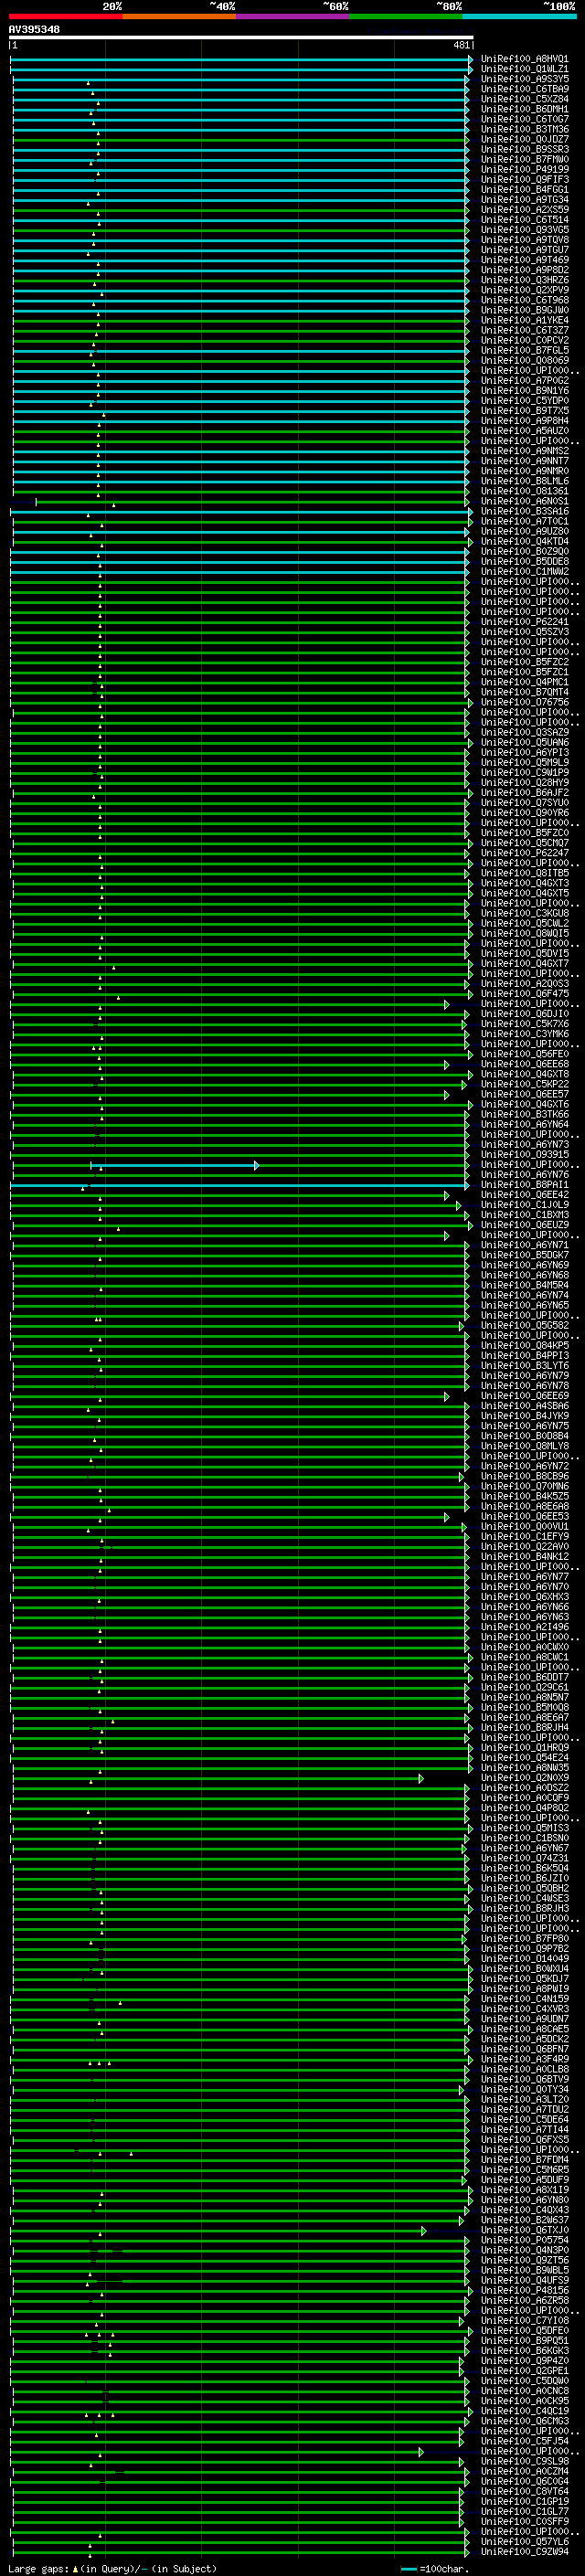Screen dimensions: 585x2576
Task: Click the purple ~60% identity legend segment
Action: click(x=292, y=16)
